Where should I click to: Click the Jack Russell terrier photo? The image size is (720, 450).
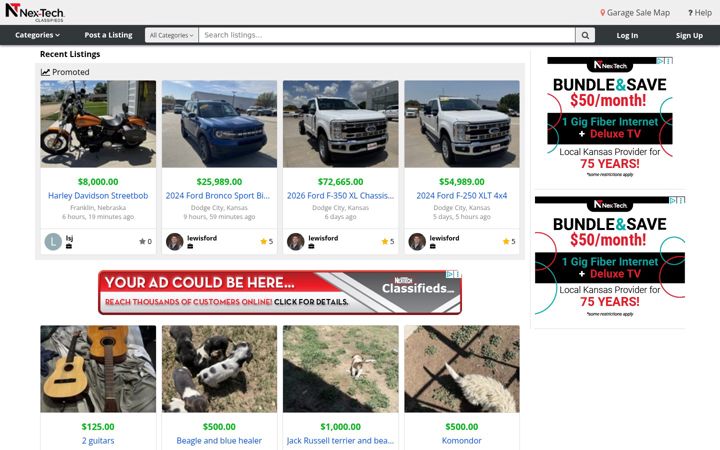(x=341, y=369)
